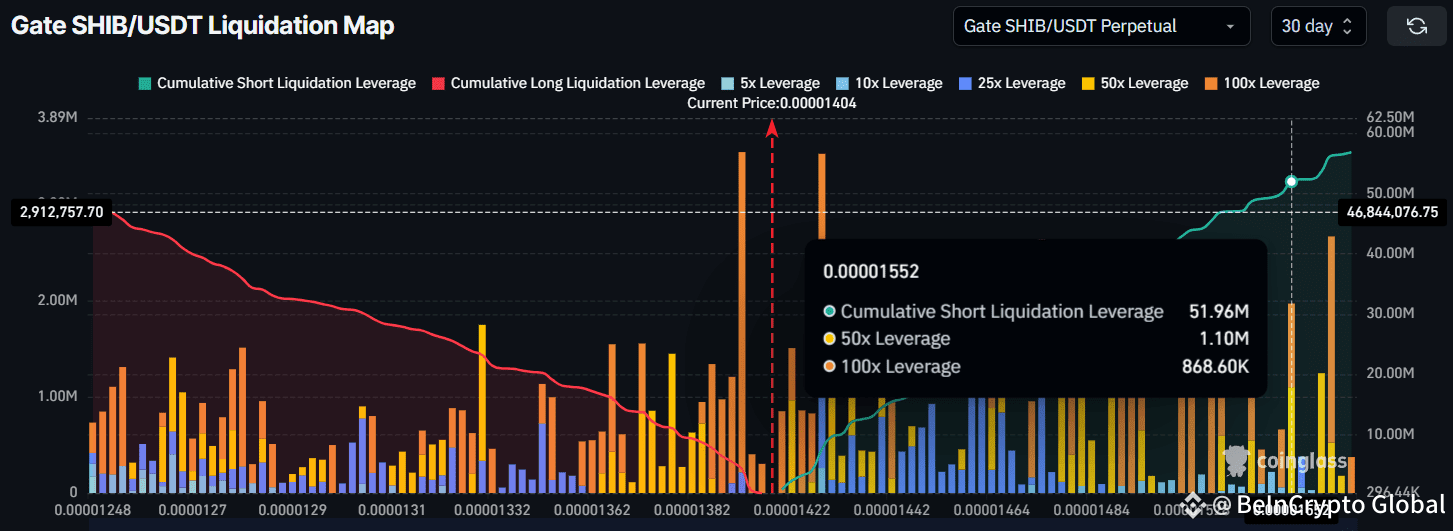This screenshot has width=1453, height=531.
Task: Click the red dashed current price arrow line
Action: (772, 306)
